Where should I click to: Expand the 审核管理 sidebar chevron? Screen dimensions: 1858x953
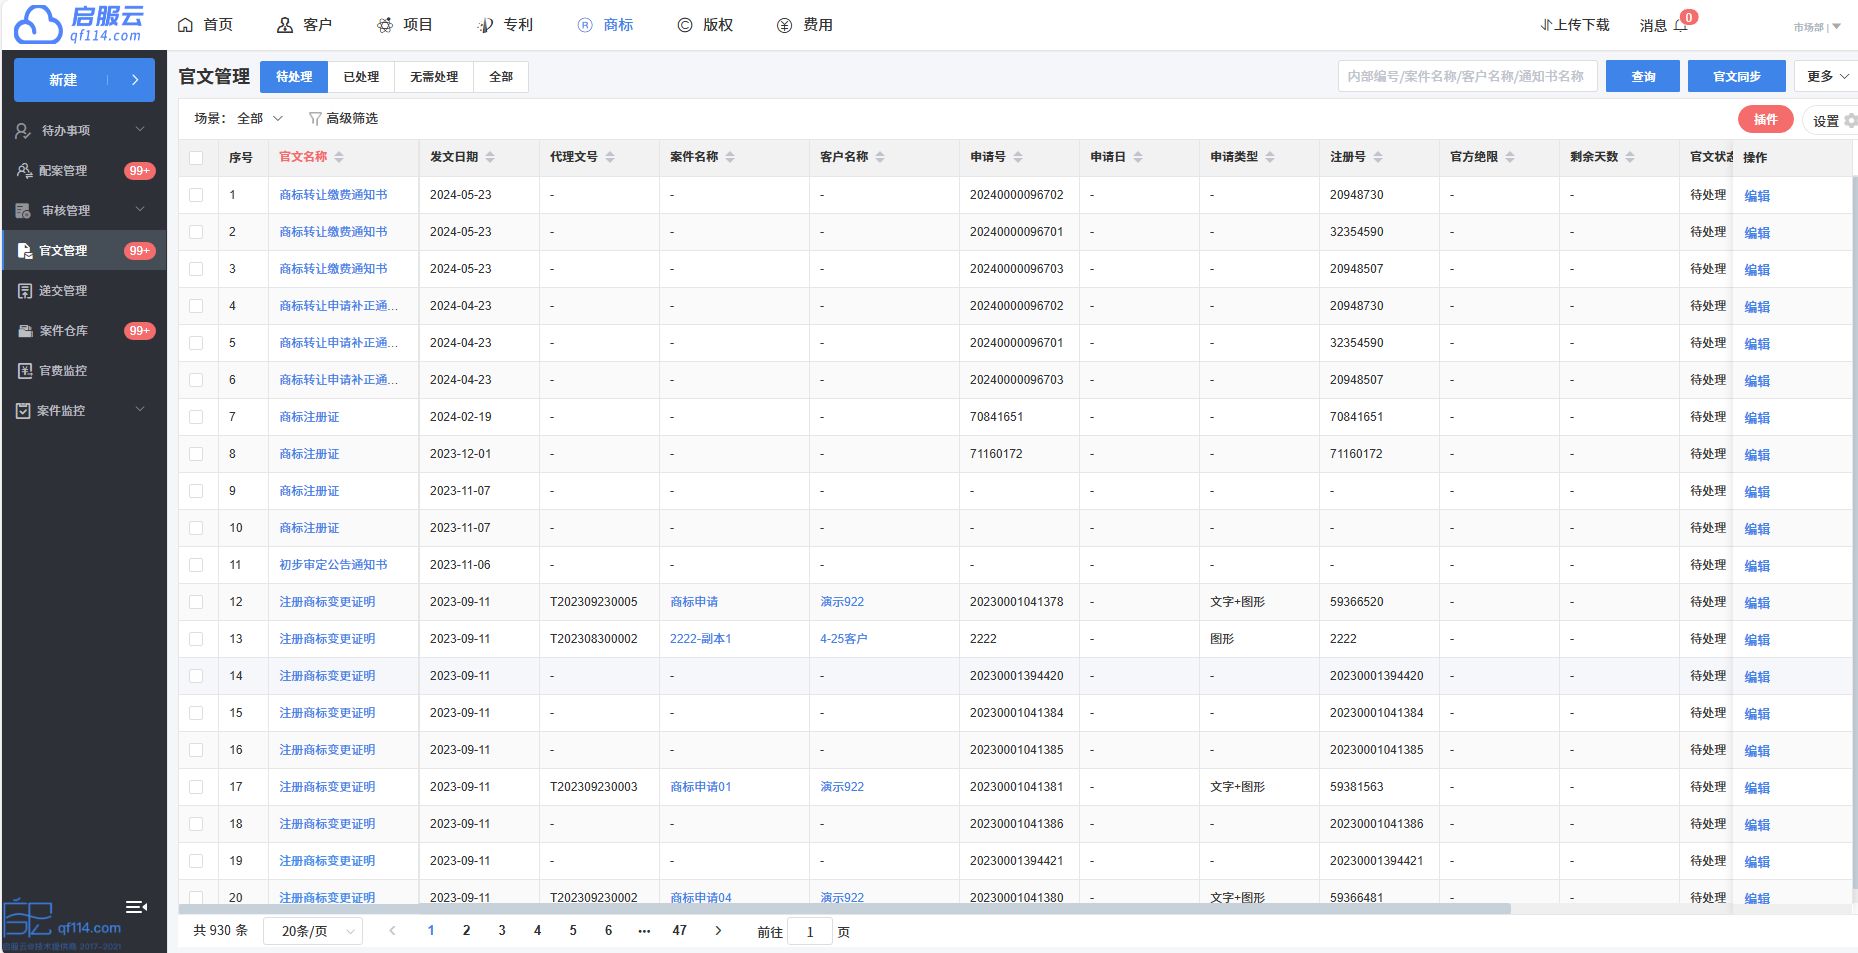140,209
